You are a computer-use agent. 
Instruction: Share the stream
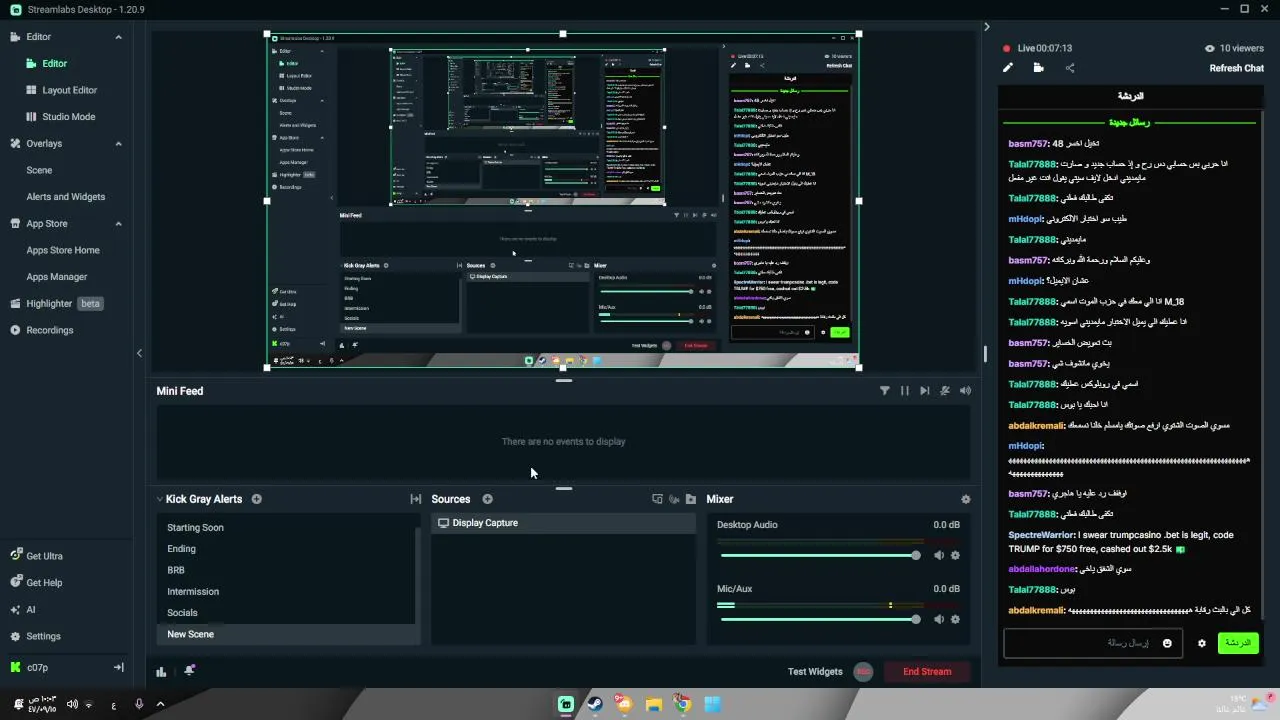1070,68
